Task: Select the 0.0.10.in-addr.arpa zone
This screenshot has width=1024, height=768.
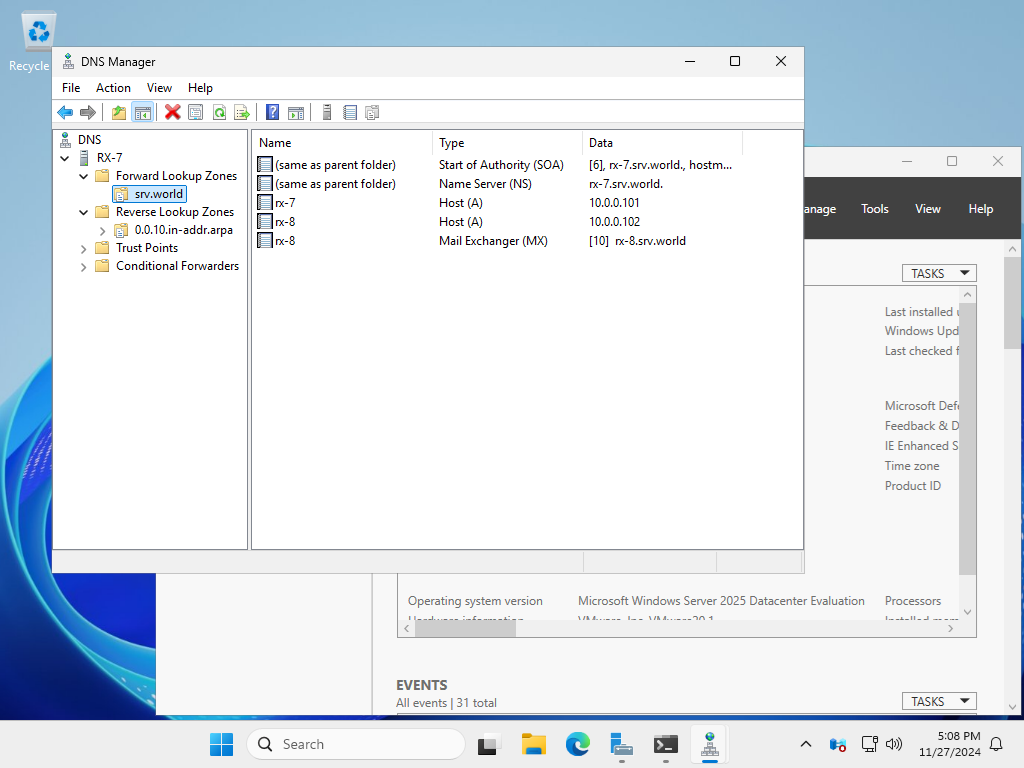Action: 184,230
